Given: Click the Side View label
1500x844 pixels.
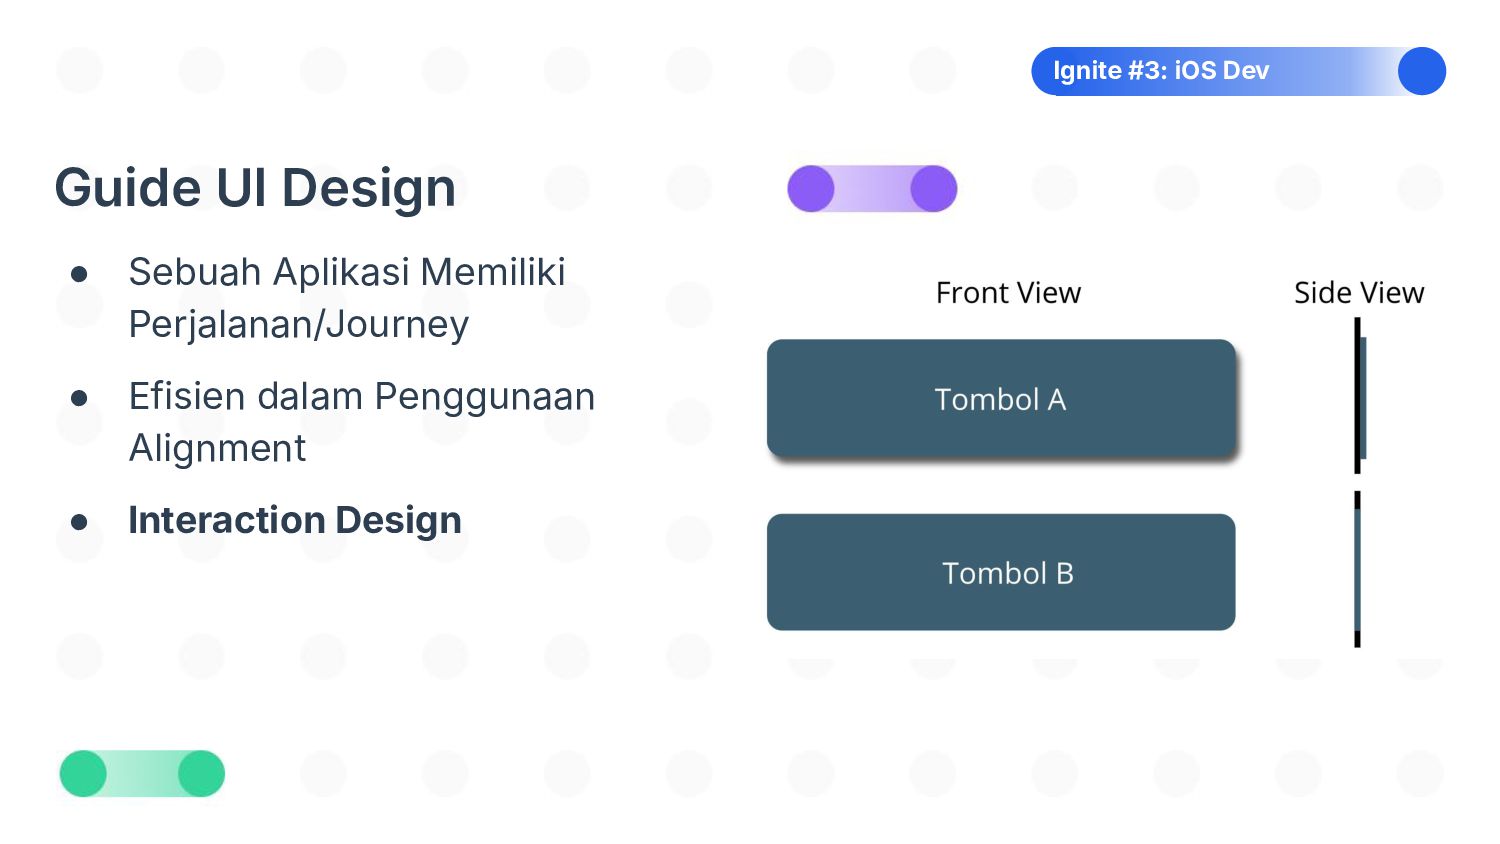Looking at the screenshot, I should (x=1359, y=293).
